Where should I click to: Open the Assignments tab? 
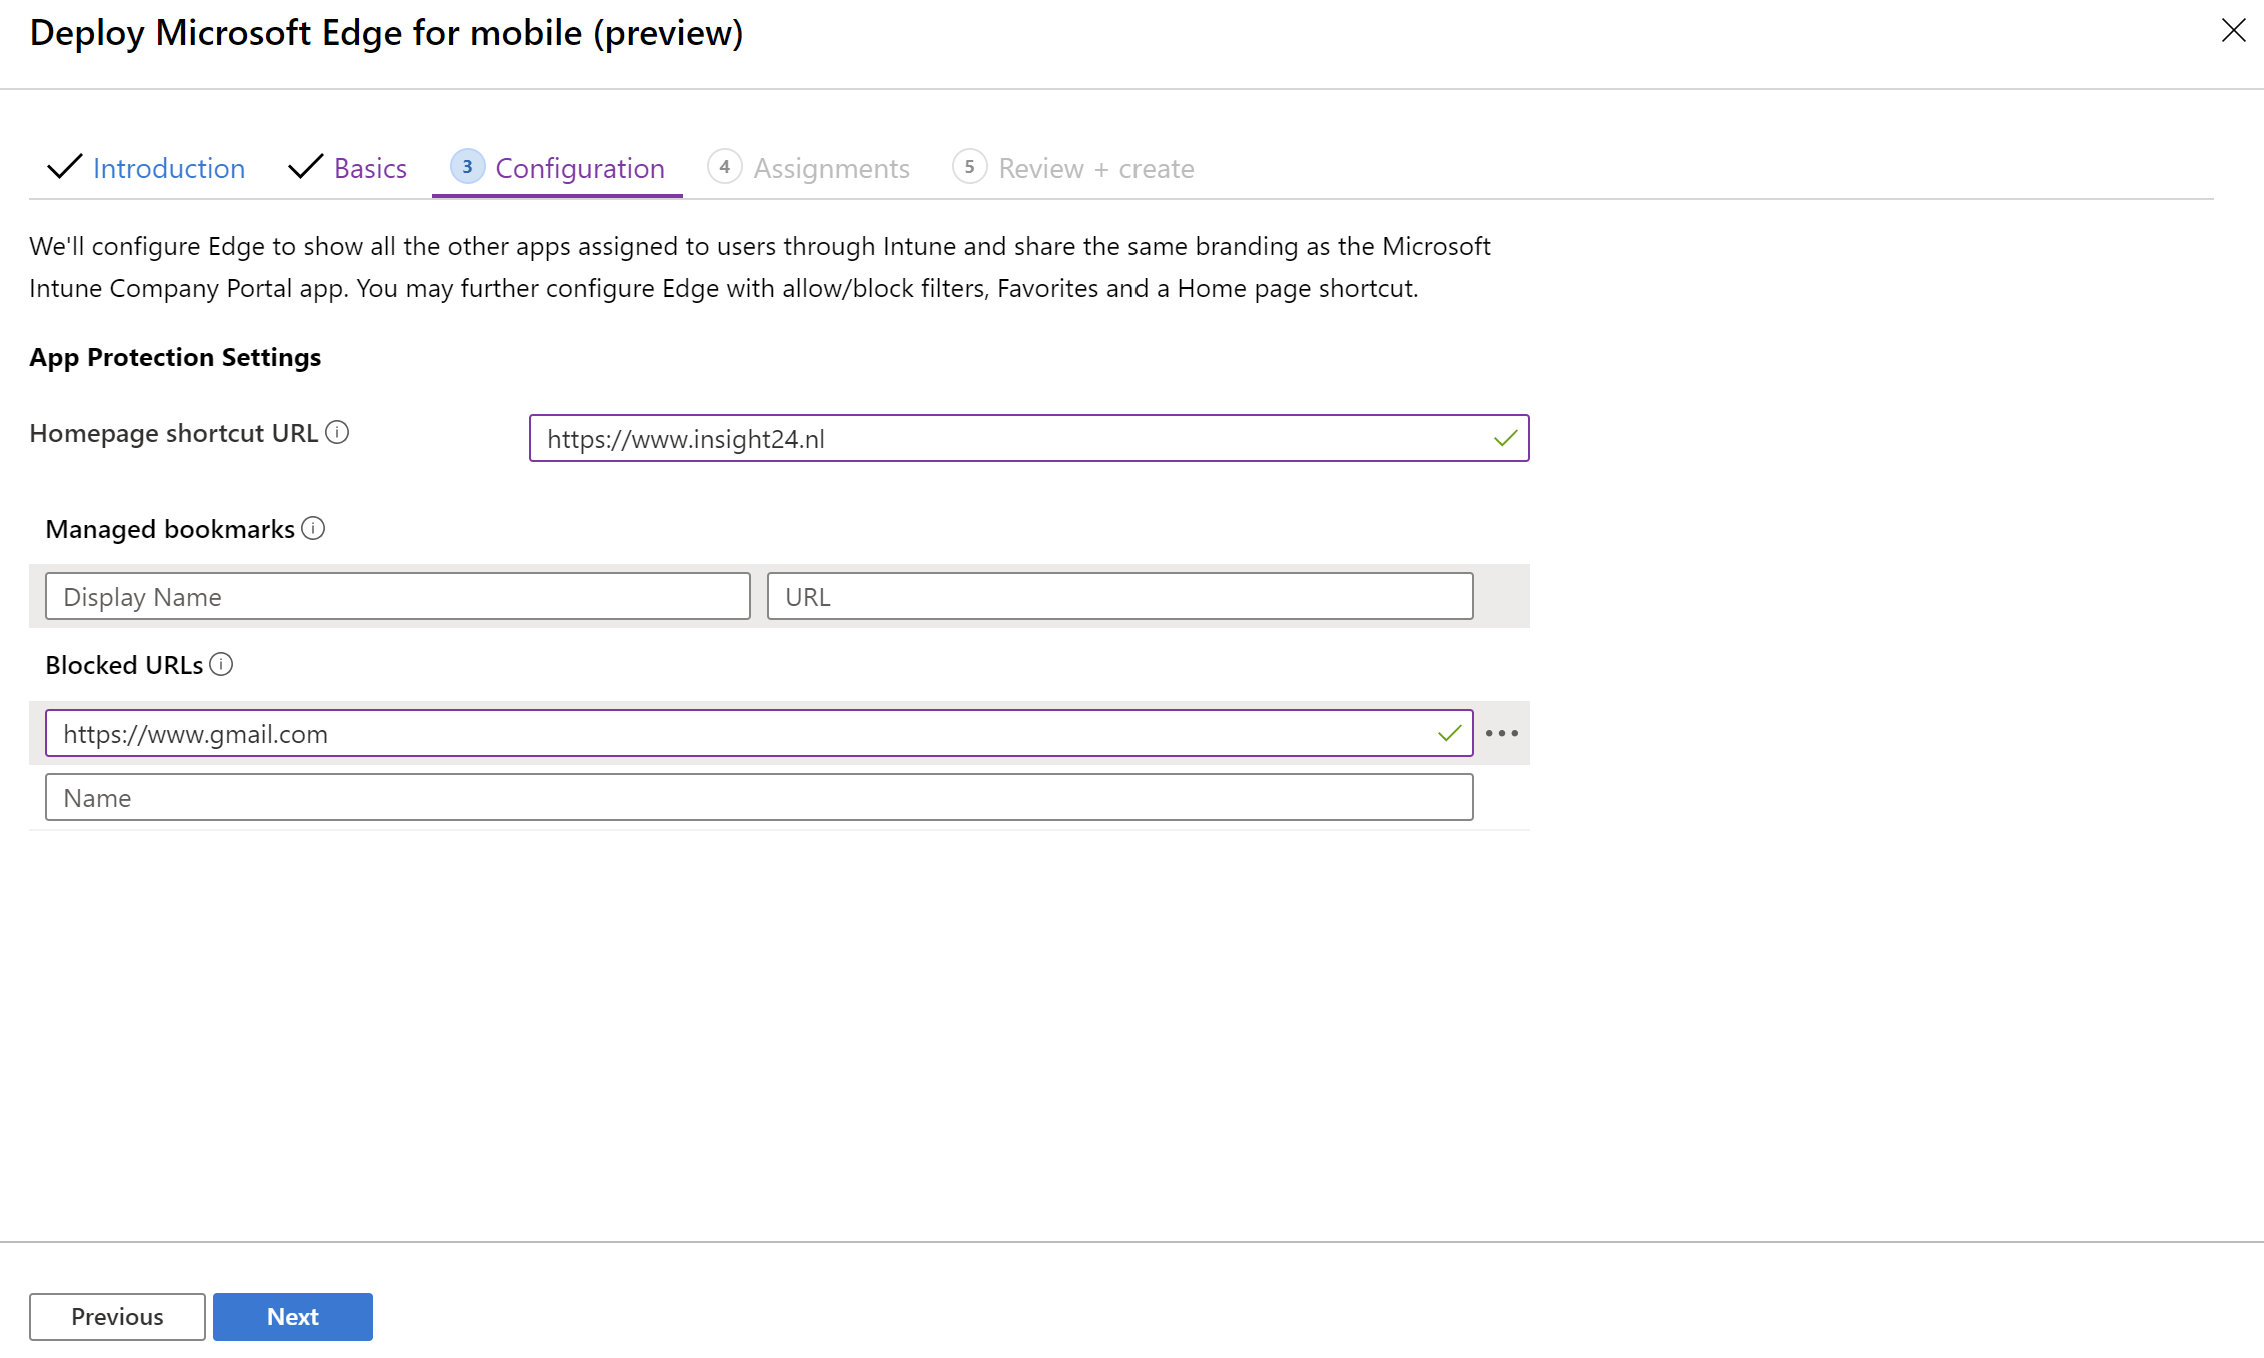pyautogui.click(x=831, y=168)
